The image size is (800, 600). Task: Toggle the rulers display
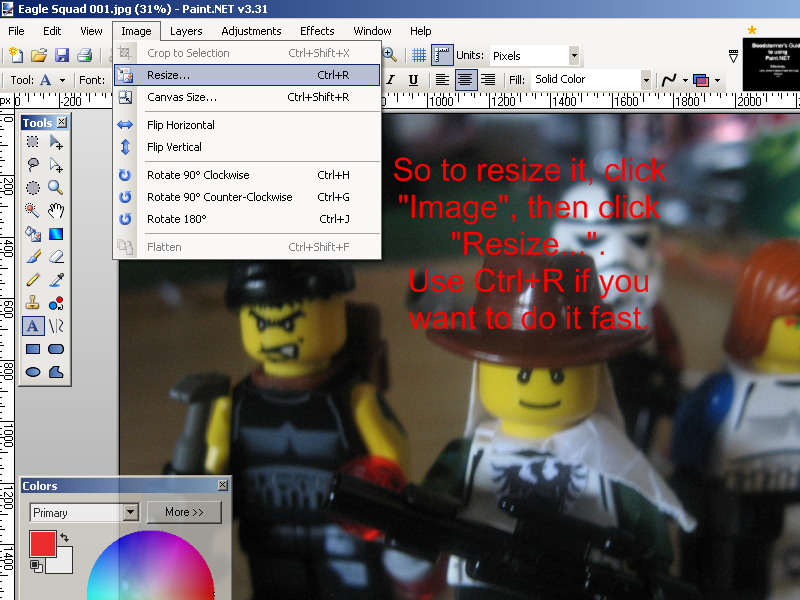click(442, 55)
